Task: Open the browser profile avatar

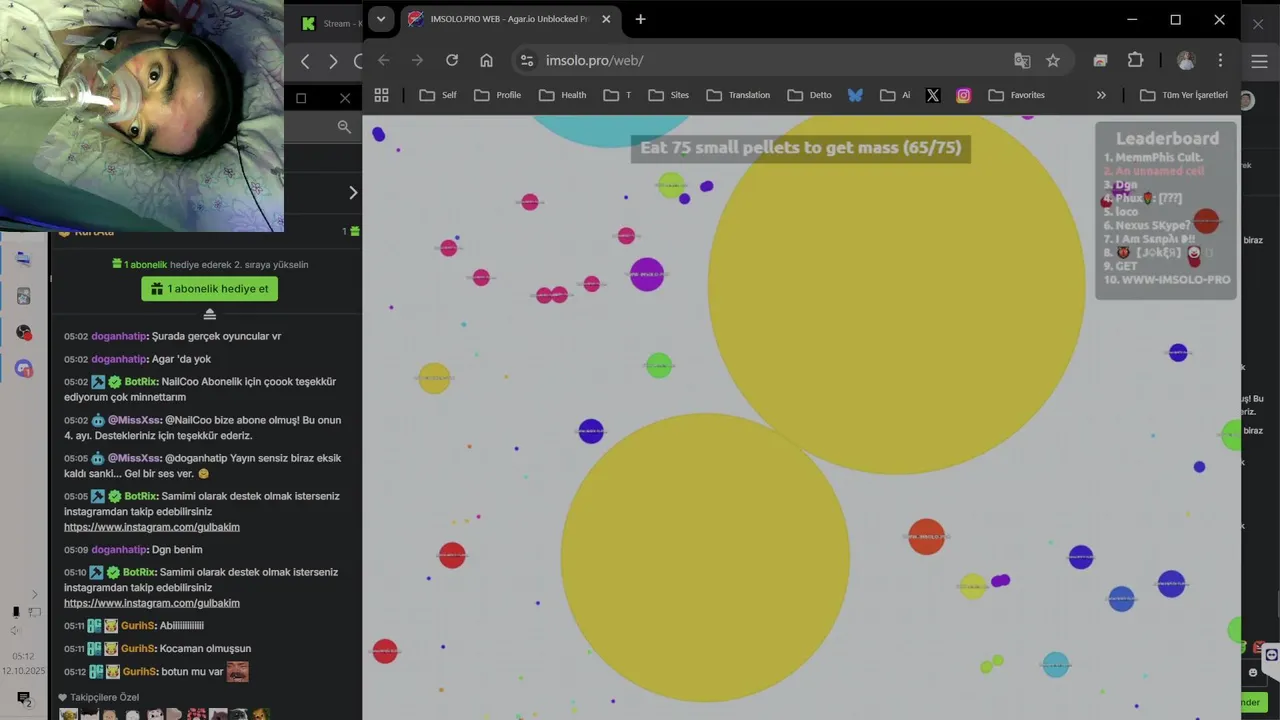Action: (1186, 60)
